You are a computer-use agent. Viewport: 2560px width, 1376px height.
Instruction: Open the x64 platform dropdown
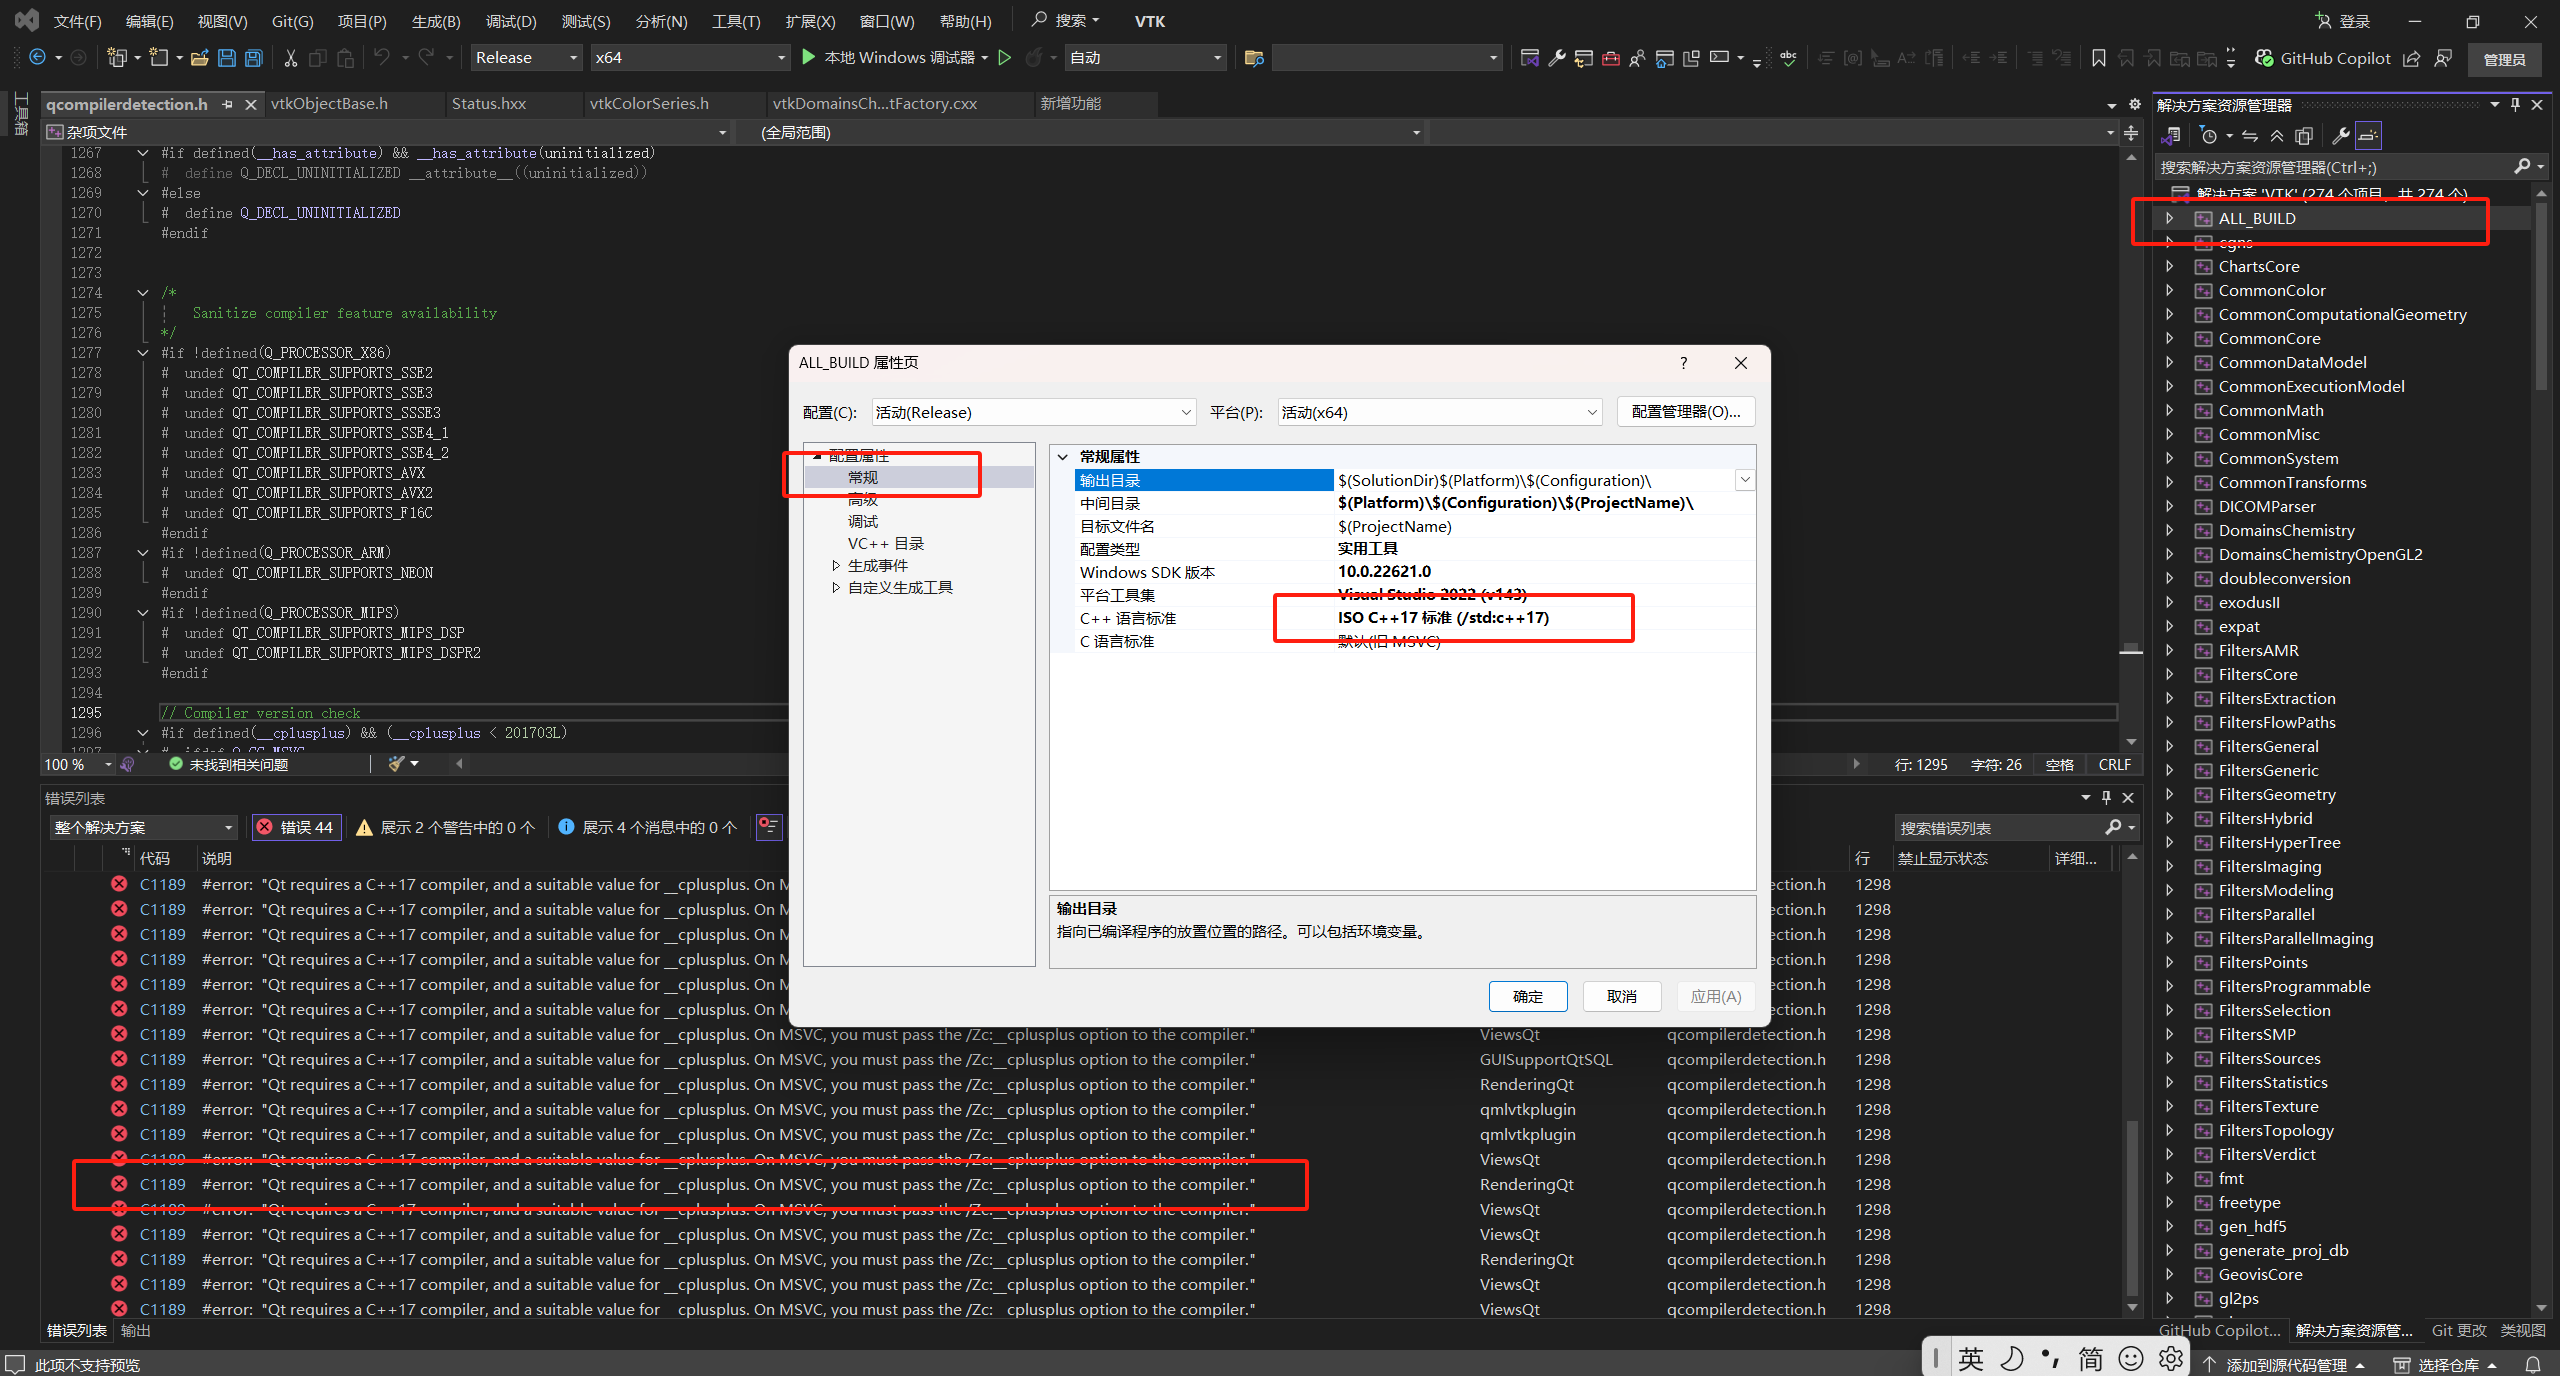pyautogui.click(x=689, y=57)
